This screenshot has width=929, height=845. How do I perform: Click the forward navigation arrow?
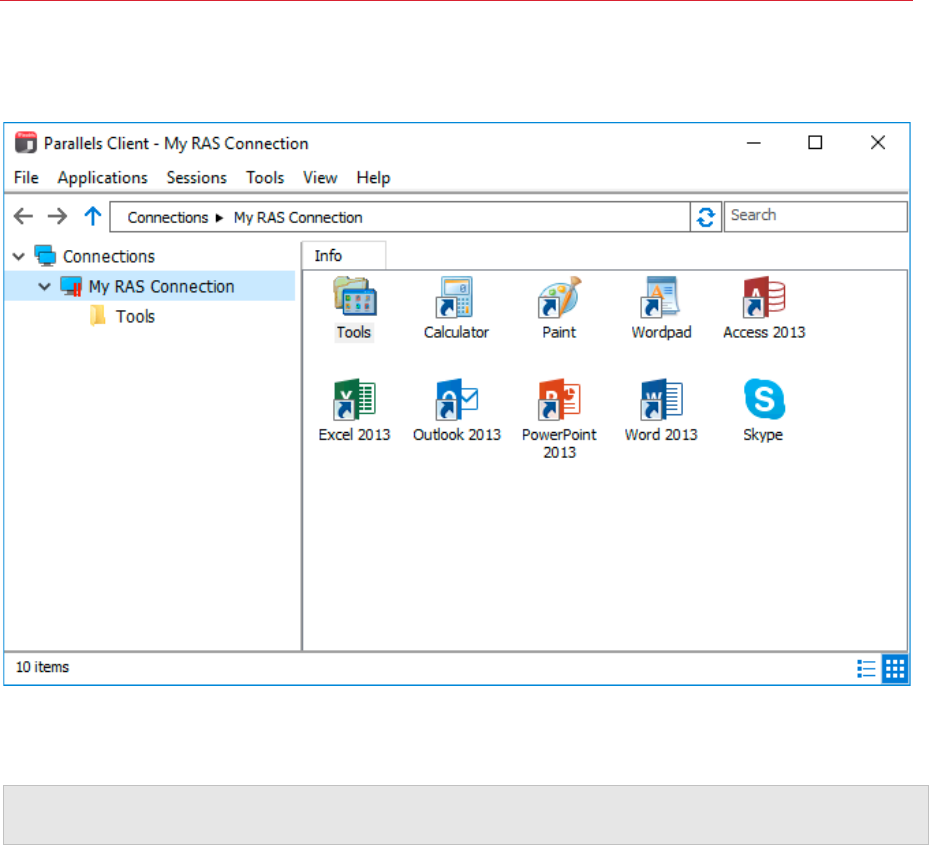(57, 216)
